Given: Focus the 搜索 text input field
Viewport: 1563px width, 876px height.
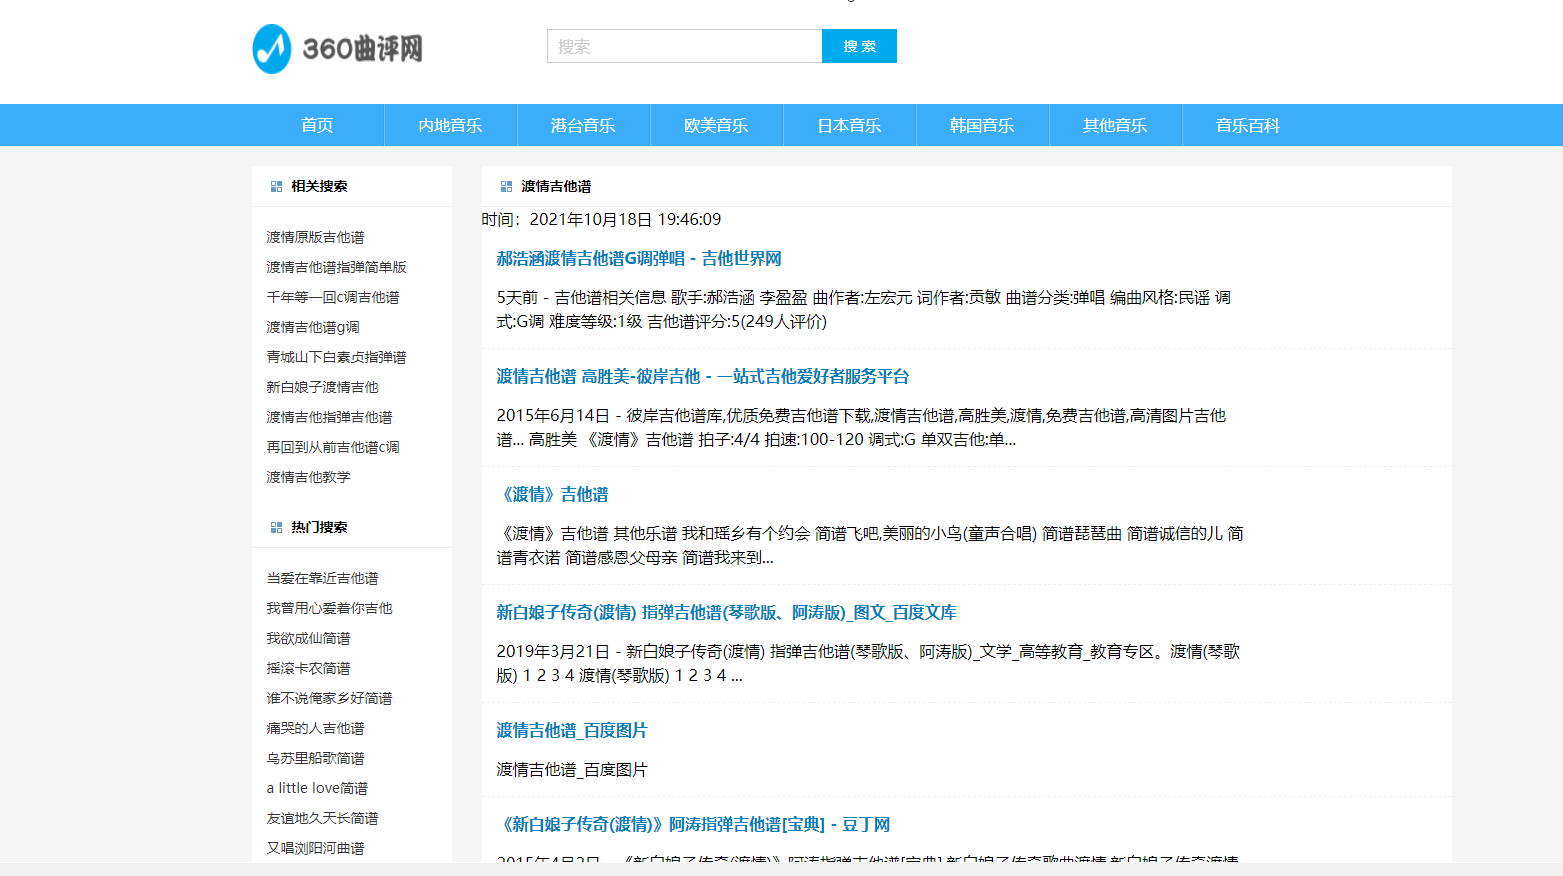Looking at the screenshot, I should 684,46.
